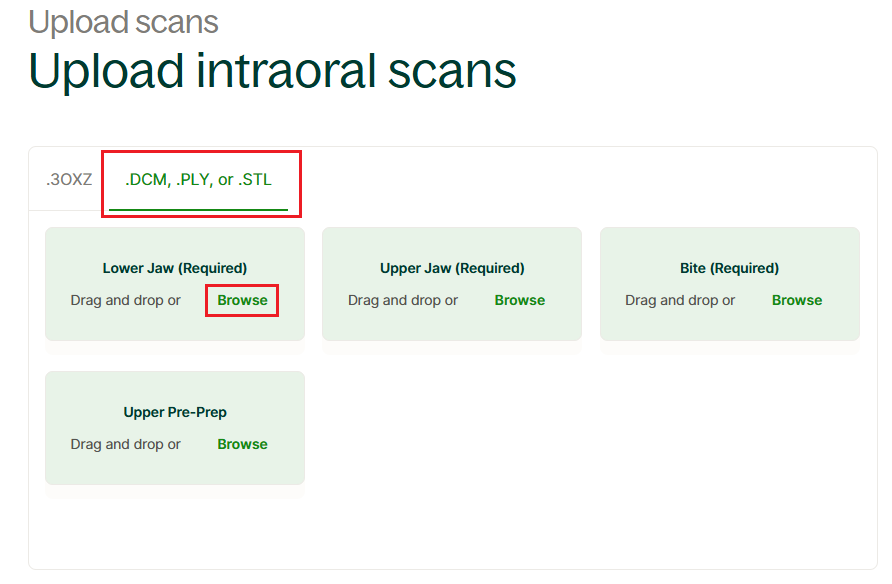Image resolution: width=892 pixels, height=584 pixels.
Task: Click the Upper Pre-Prep label
Action: [175, 412]
